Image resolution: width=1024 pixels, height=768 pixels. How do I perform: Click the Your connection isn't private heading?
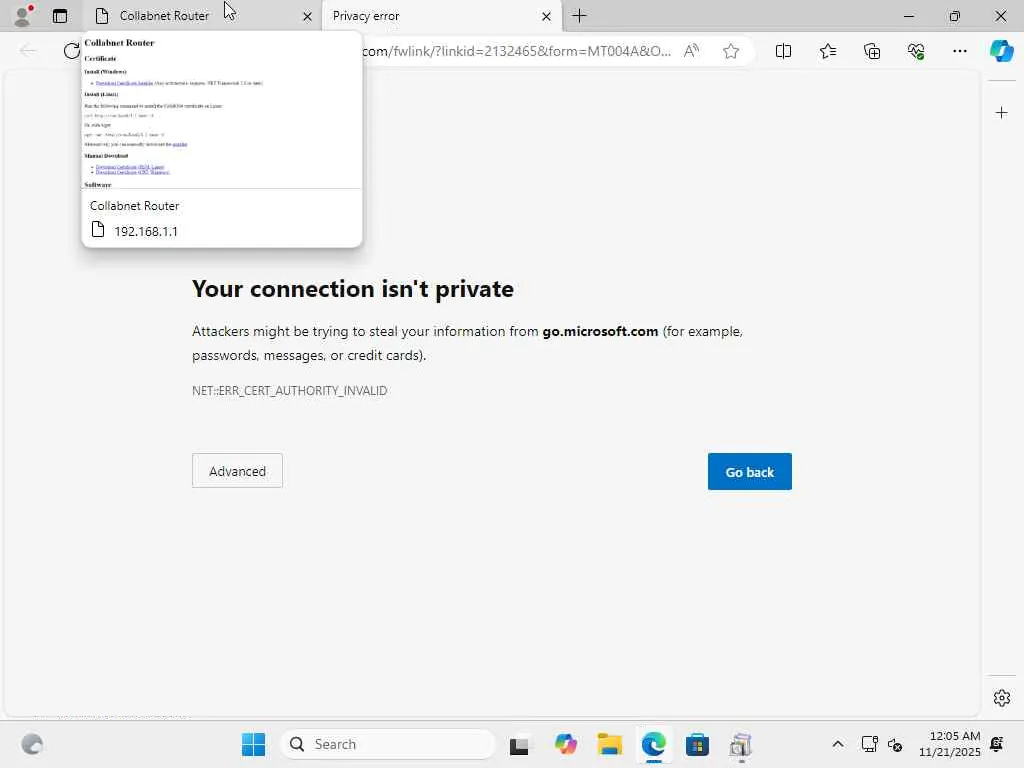pyautogui.click(x=353, y=289)
